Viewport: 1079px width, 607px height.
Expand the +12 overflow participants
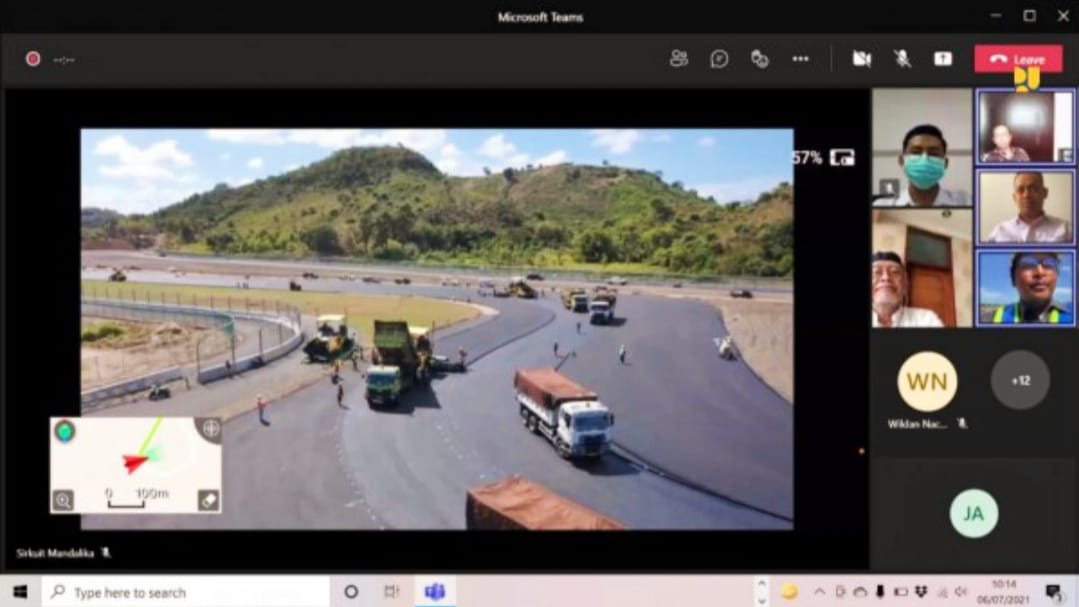click(x=1020, y=380)
